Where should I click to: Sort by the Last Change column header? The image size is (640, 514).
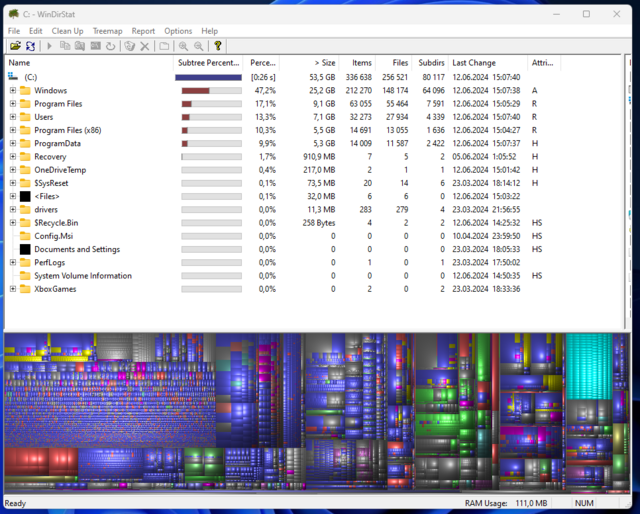[474, 63]
